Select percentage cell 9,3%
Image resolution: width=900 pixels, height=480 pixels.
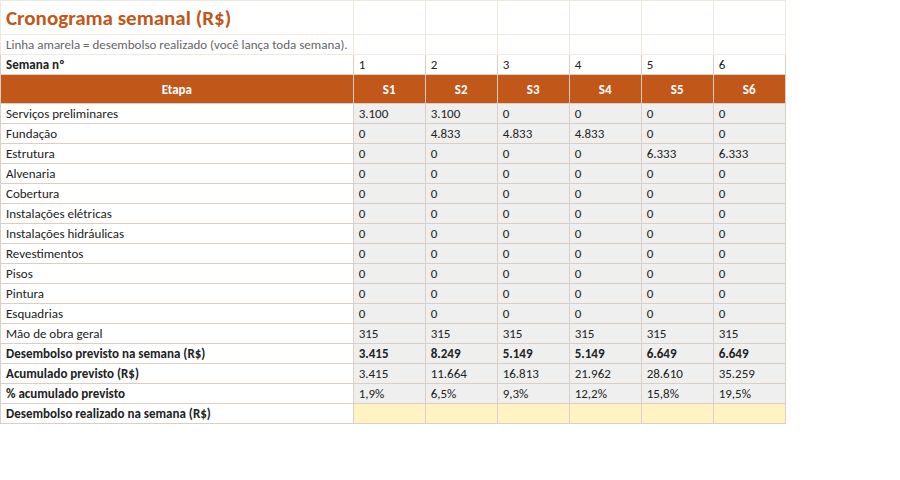point(533,394)
